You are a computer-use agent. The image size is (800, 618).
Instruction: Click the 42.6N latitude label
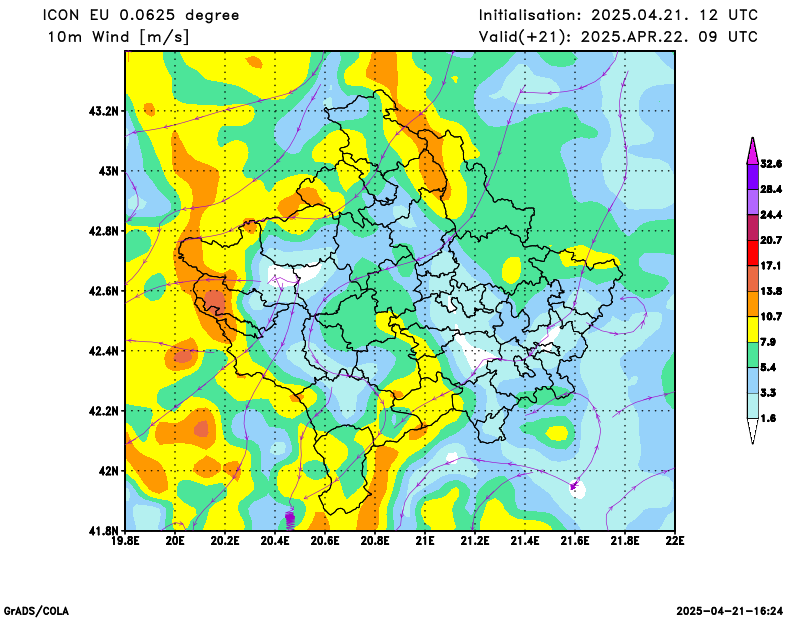coord(104,291)
